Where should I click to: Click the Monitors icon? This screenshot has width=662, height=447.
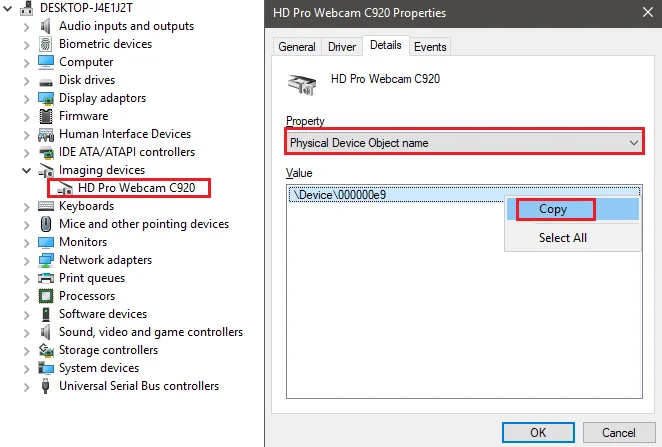click(x=46, y=242)
